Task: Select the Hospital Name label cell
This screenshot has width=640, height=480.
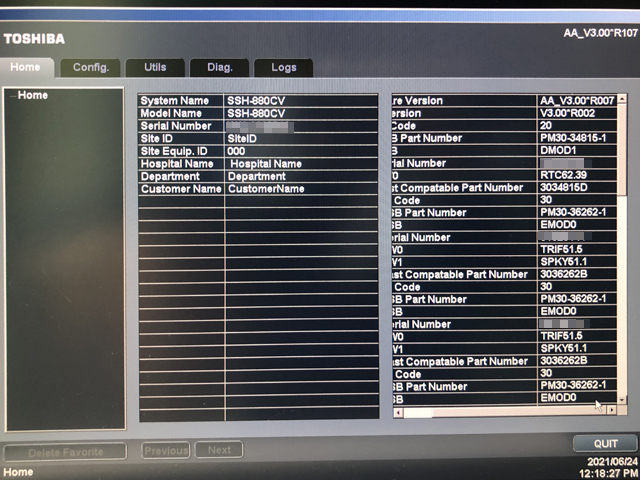Action: [x=181, y=164]
